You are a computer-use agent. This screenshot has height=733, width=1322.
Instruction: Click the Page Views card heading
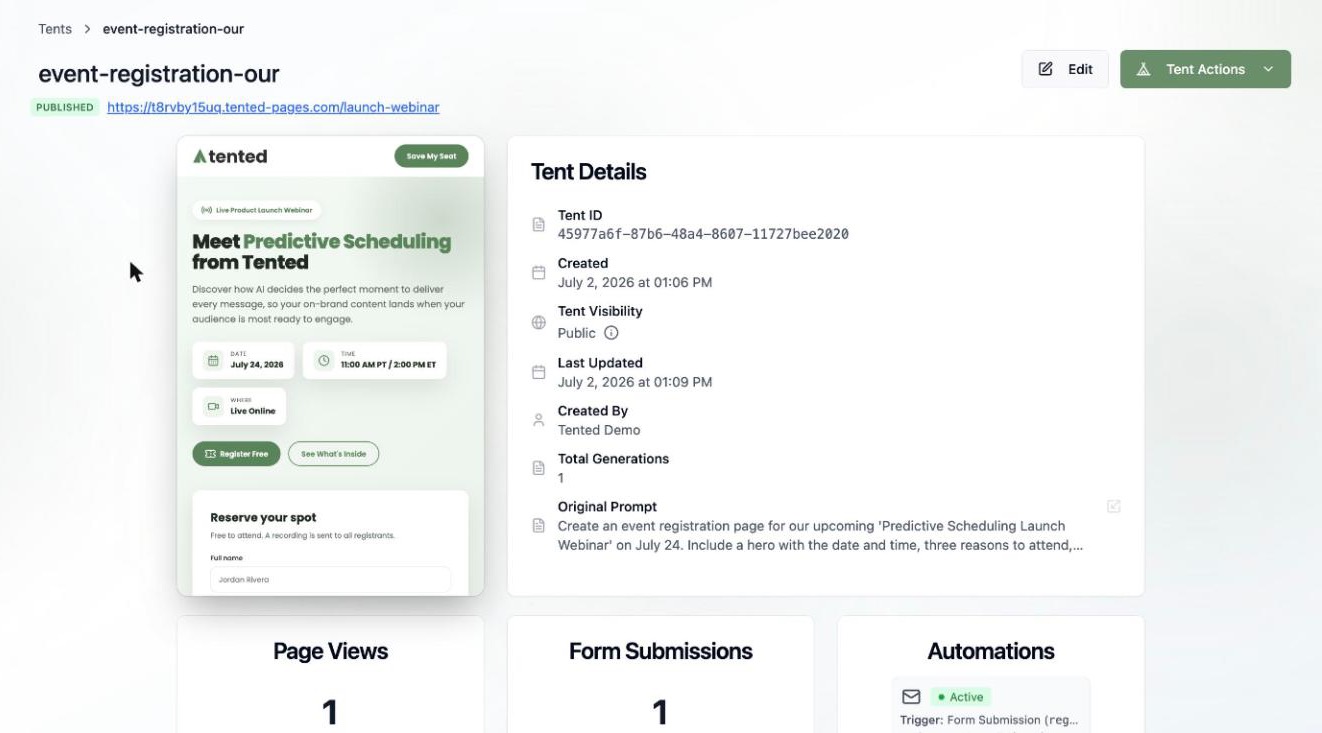coord(330,651)
